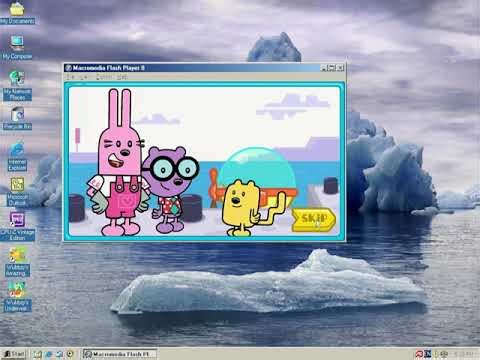Click the first quick launch icon beside Start
The height and width of the screenshot is (360, 480).
(x=37, y=354)
